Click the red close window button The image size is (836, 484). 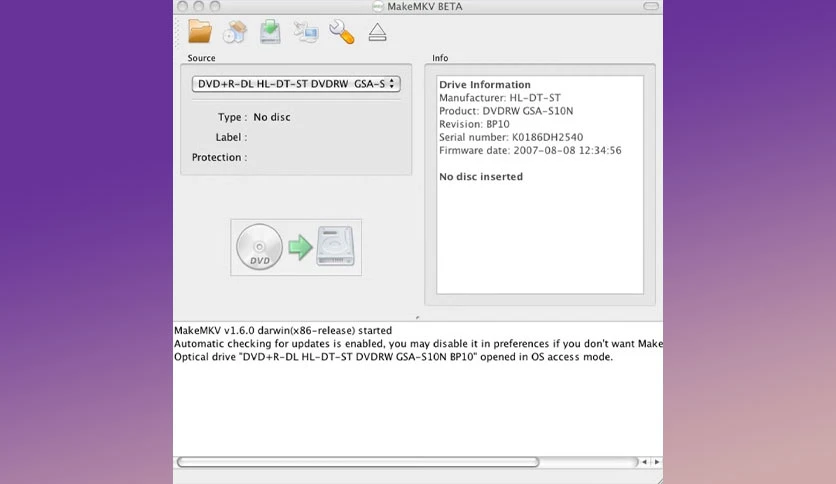pyautogui.click(x=182, y=6)
